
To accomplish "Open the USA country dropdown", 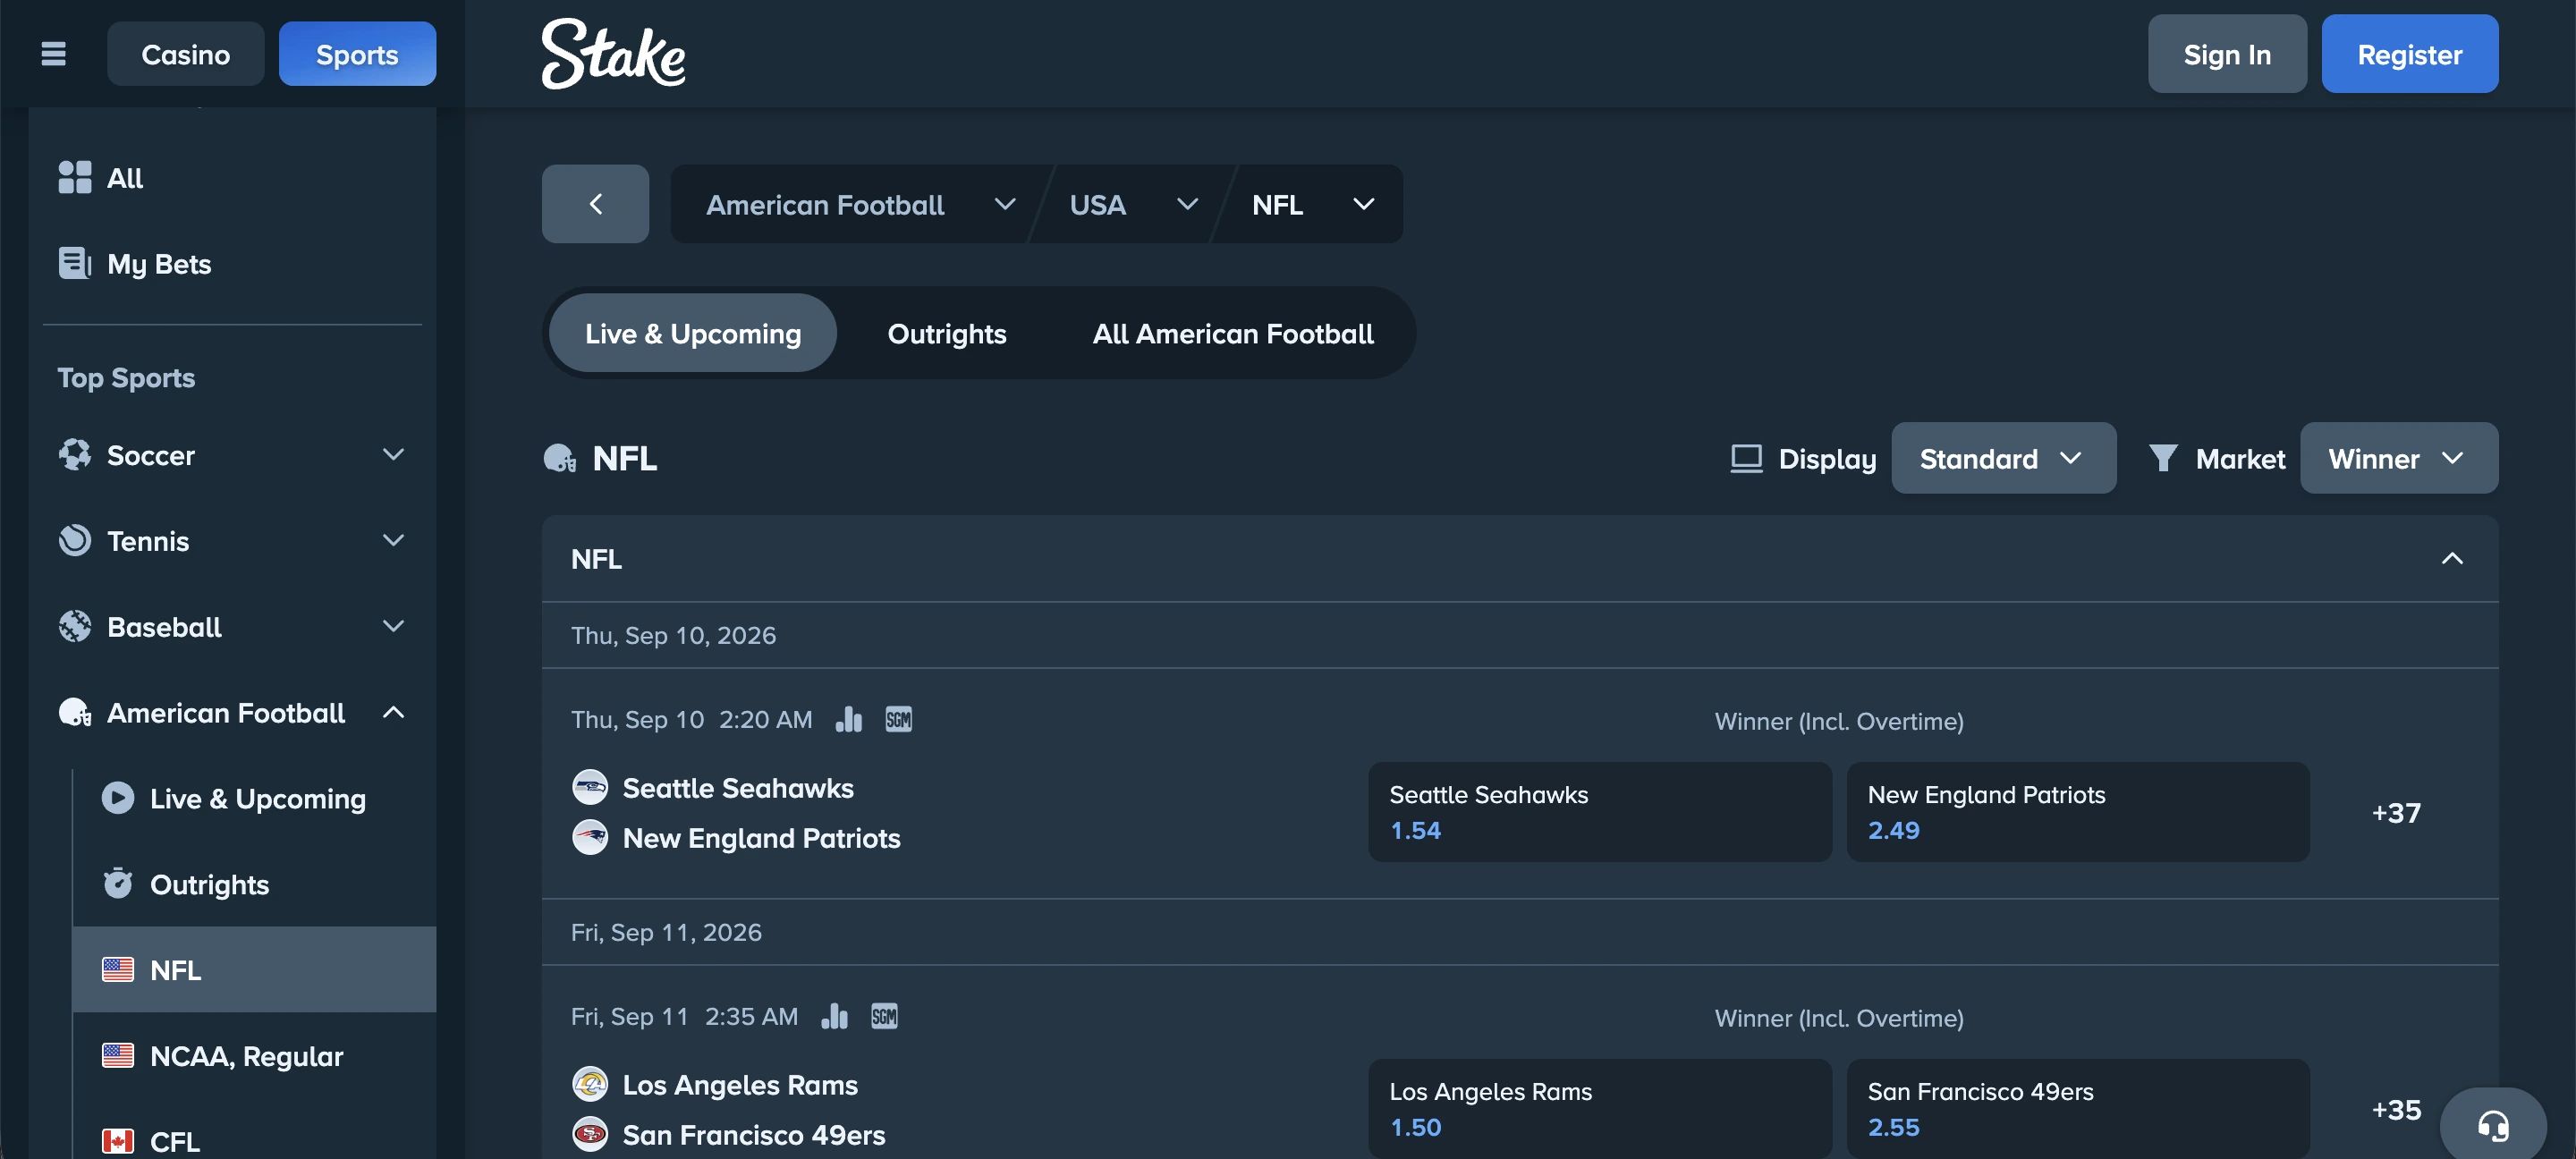I will pyautogui.click(x=1133, y=204).
